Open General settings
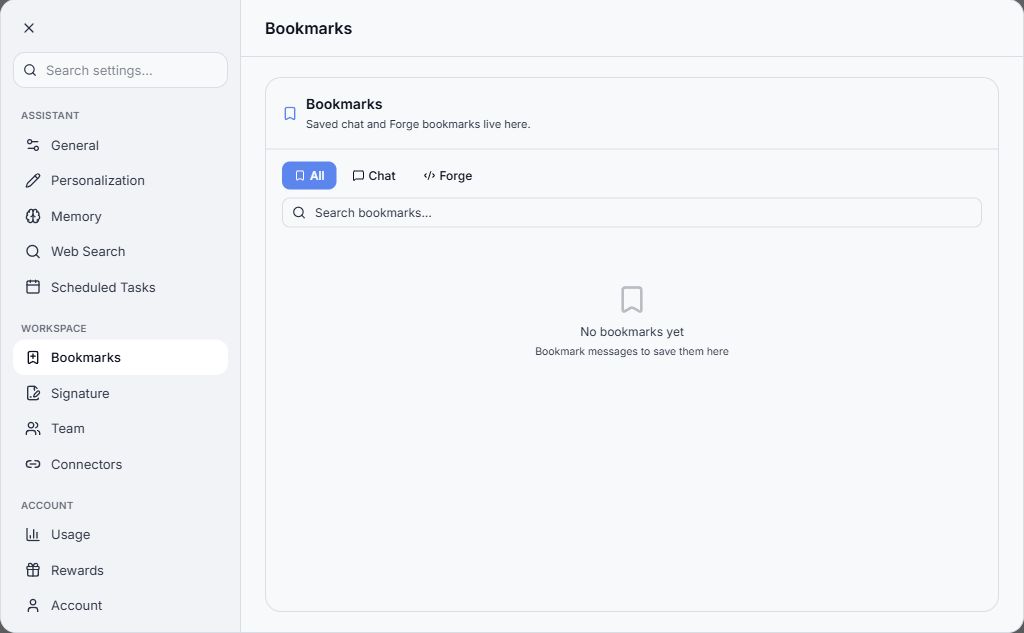This screenshot has width=1024, height=633. tap(120, 145)
